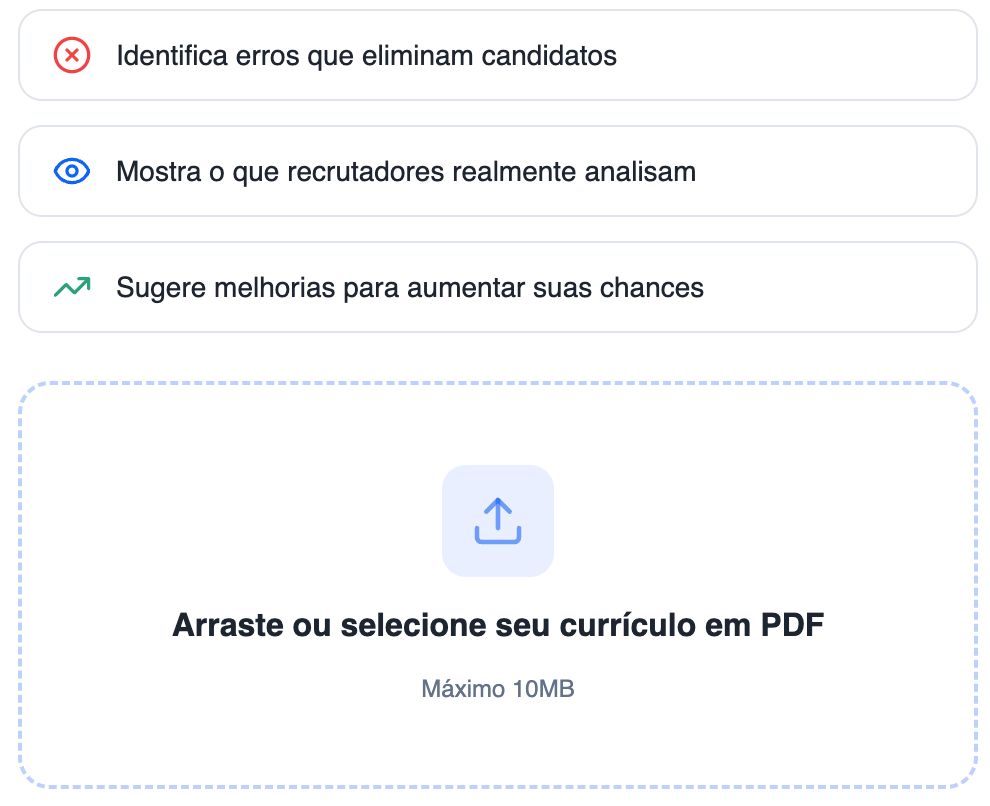The height and width of the screenshot is (806, 990).
Task: Click the red X circle icon
Action: pyautogui.click(x=72, y=56)
